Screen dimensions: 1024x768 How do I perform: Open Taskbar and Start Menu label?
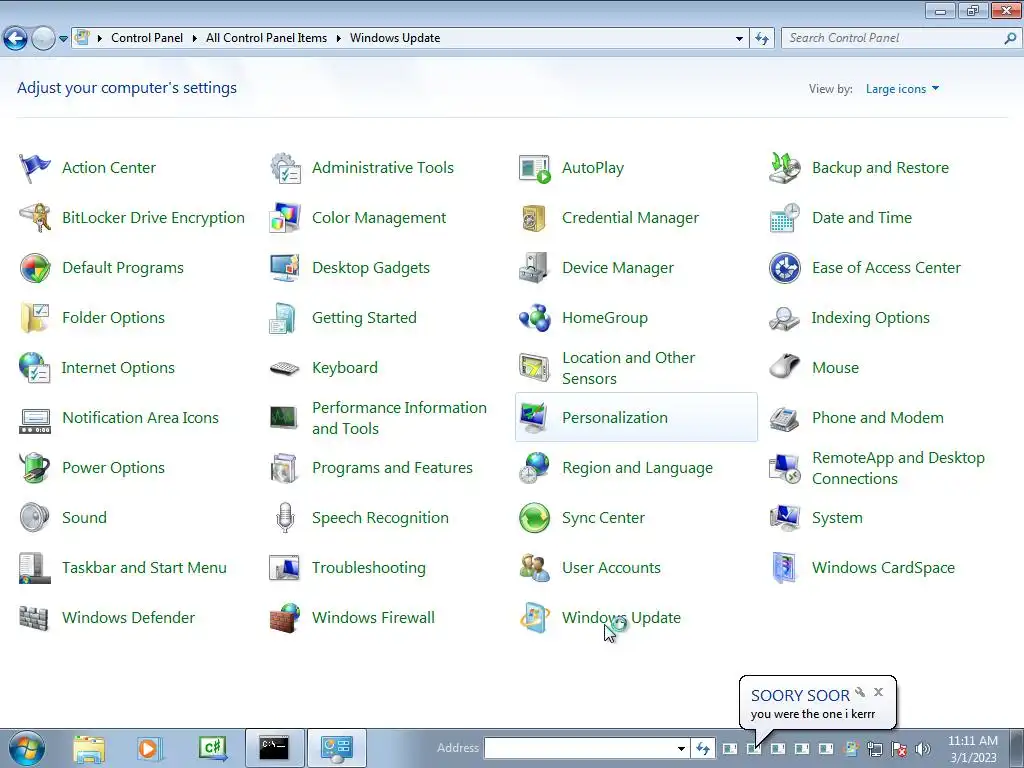pos(144,568)
